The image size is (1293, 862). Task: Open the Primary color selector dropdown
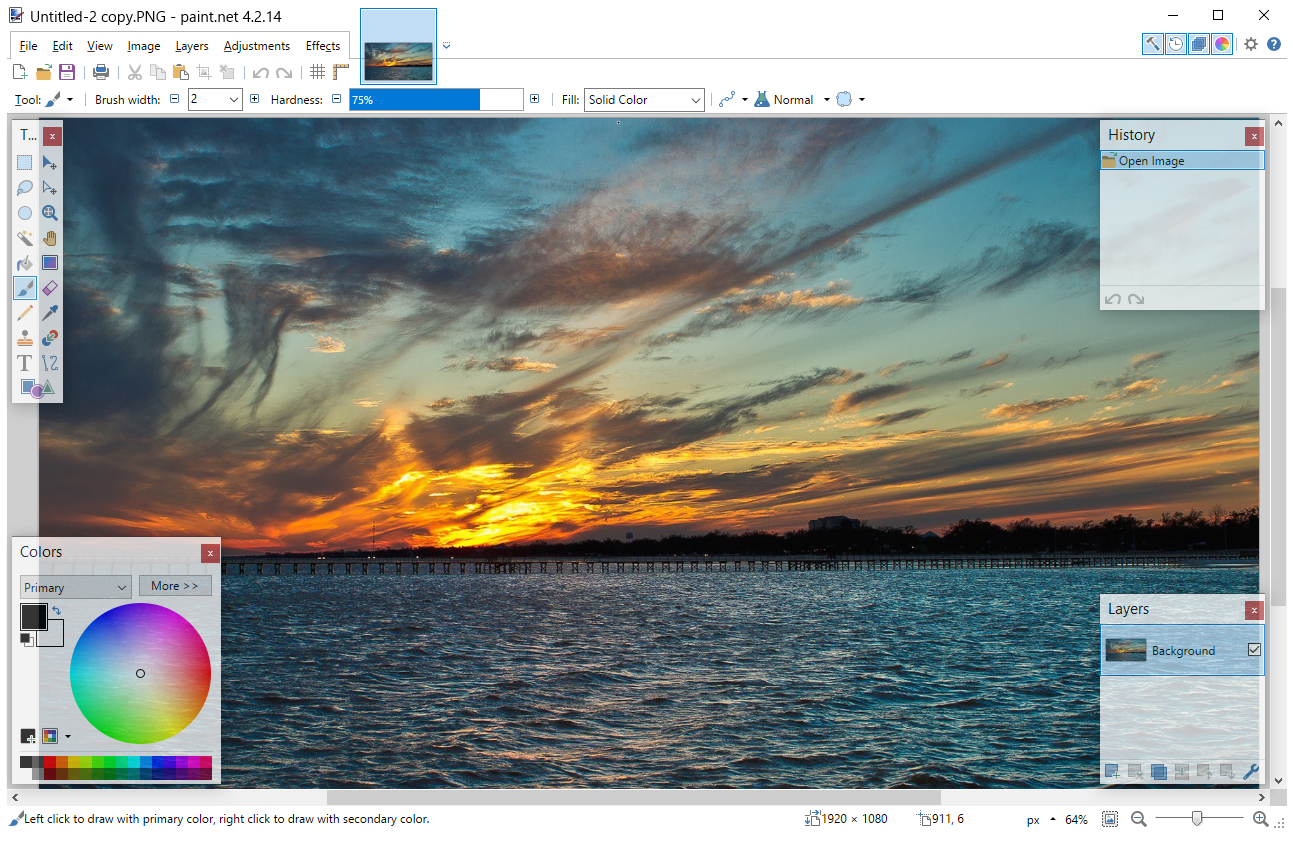[x=76, y=587]
